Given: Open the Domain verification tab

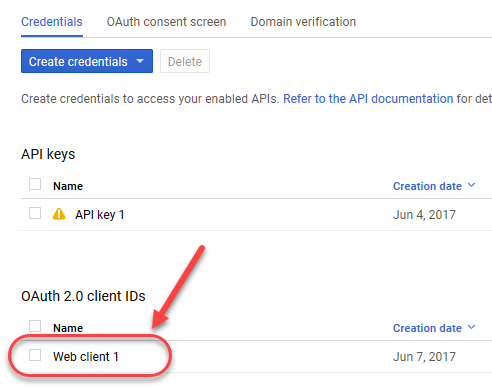Looking at the screenshot, I should [303, 22].
